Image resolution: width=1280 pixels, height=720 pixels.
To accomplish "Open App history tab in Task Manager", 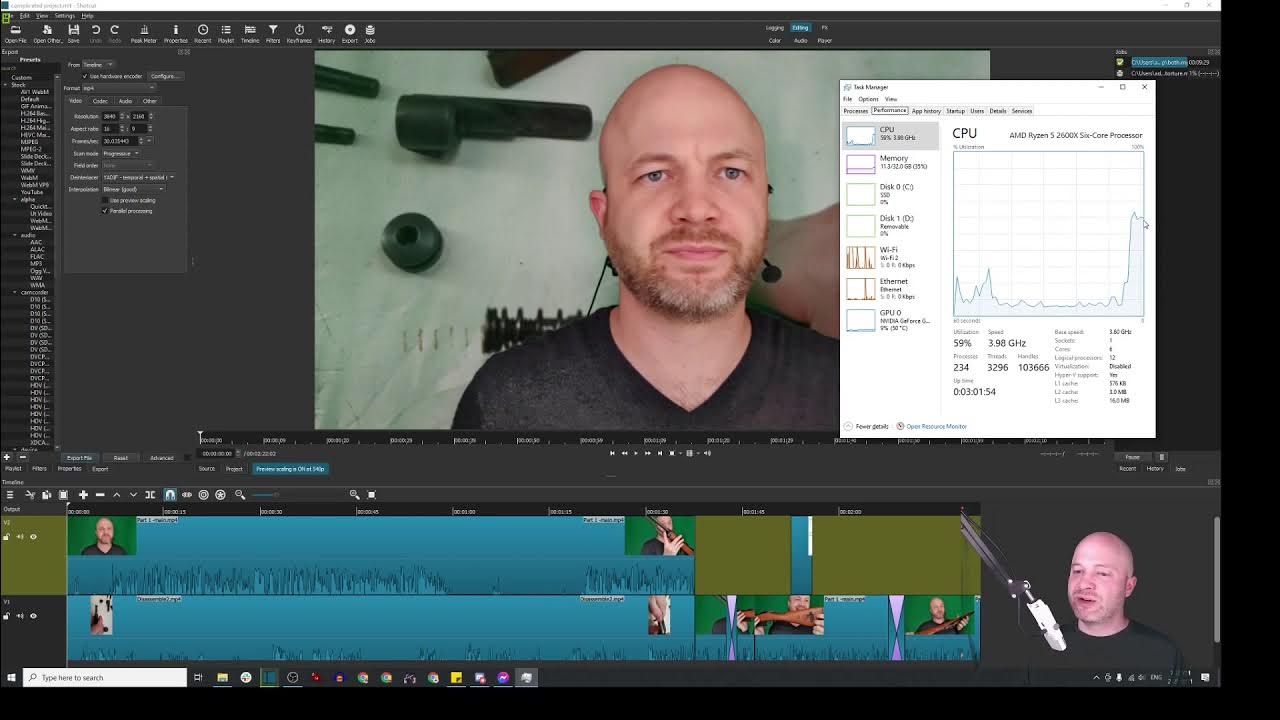I will [x=926, y=111].
